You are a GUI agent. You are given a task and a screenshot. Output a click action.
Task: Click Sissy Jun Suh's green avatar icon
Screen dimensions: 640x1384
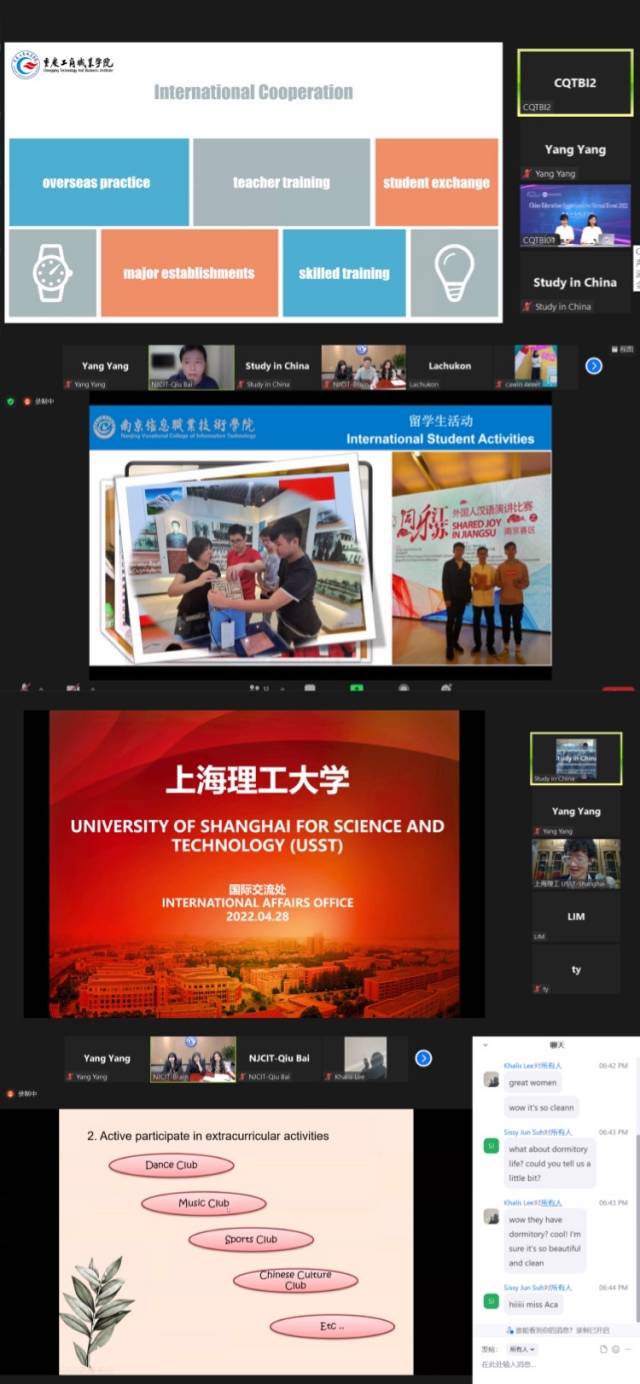pos(491,1145)
